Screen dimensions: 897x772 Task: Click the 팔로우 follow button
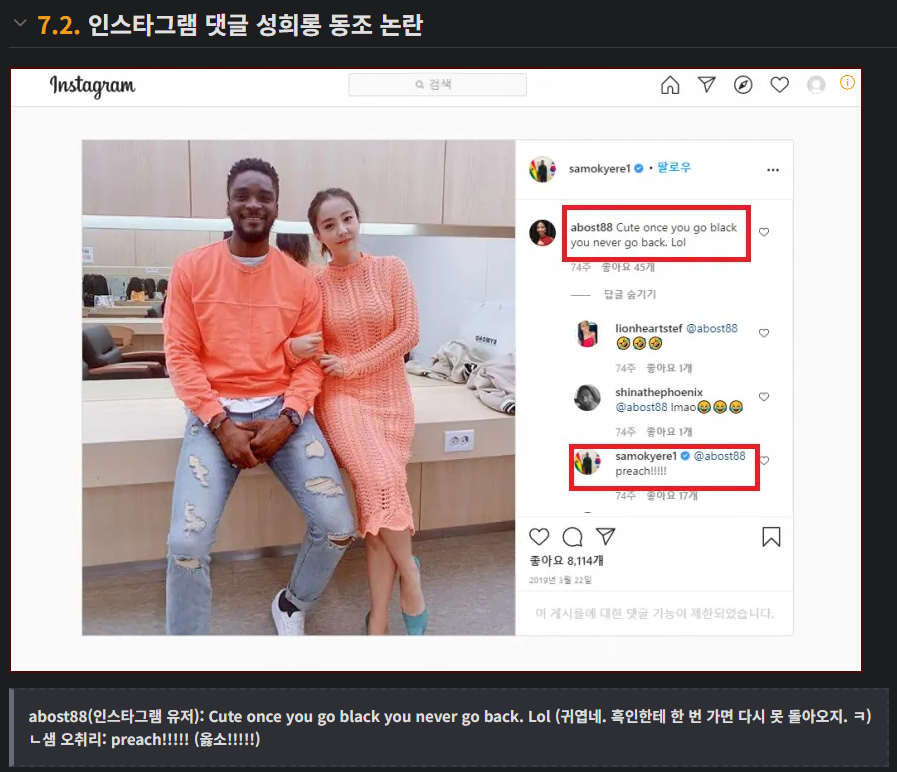[x=674, y=167]
